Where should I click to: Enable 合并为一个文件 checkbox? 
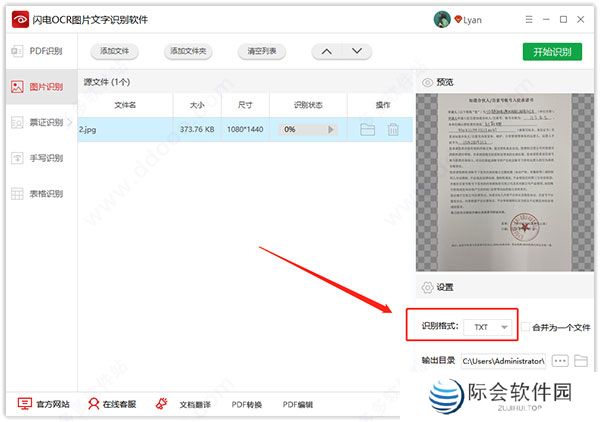tap(526, 327)
